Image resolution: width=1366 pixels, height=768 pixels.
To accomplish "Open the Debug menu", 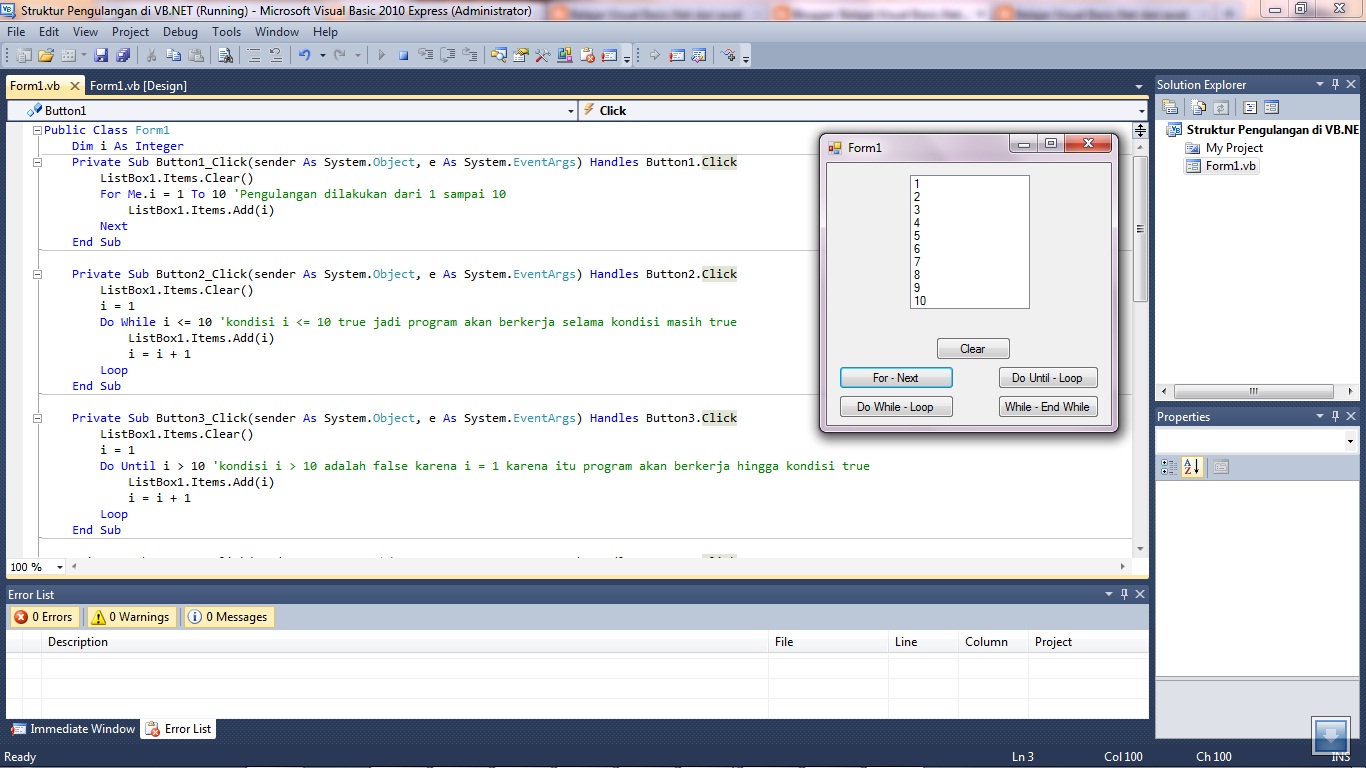I will tap(180, 32).
